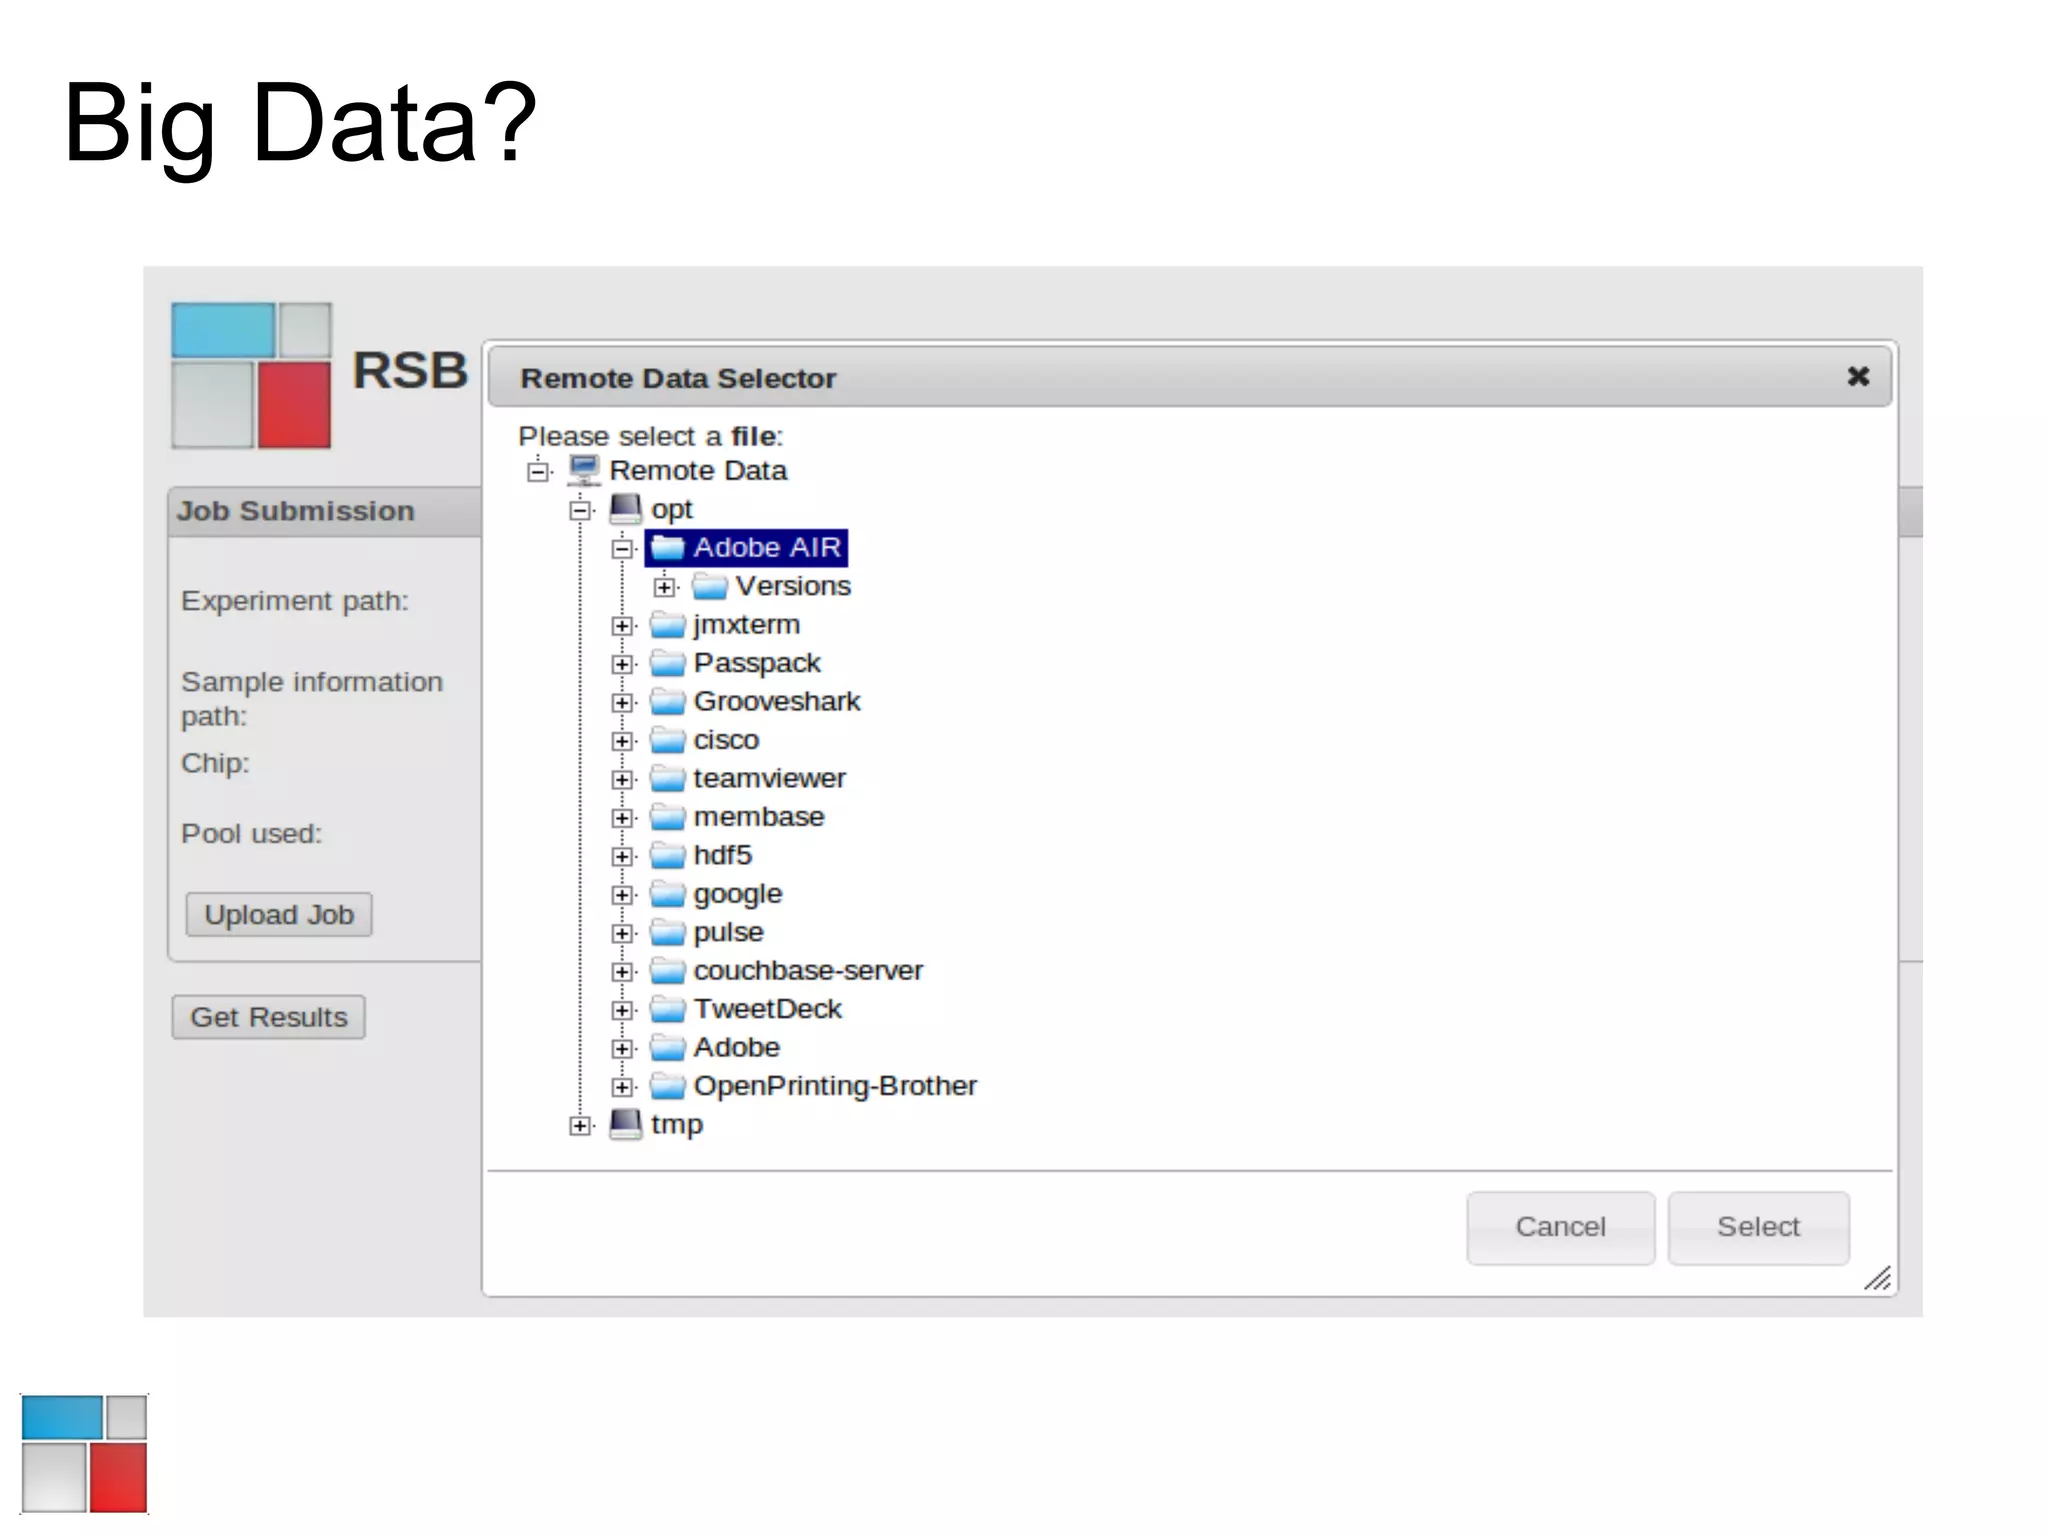The height and width of the screenshot is (1536, 2048).
Task: Expand the OpenPrinting-Brother folder
Action: pos(622,1087)
